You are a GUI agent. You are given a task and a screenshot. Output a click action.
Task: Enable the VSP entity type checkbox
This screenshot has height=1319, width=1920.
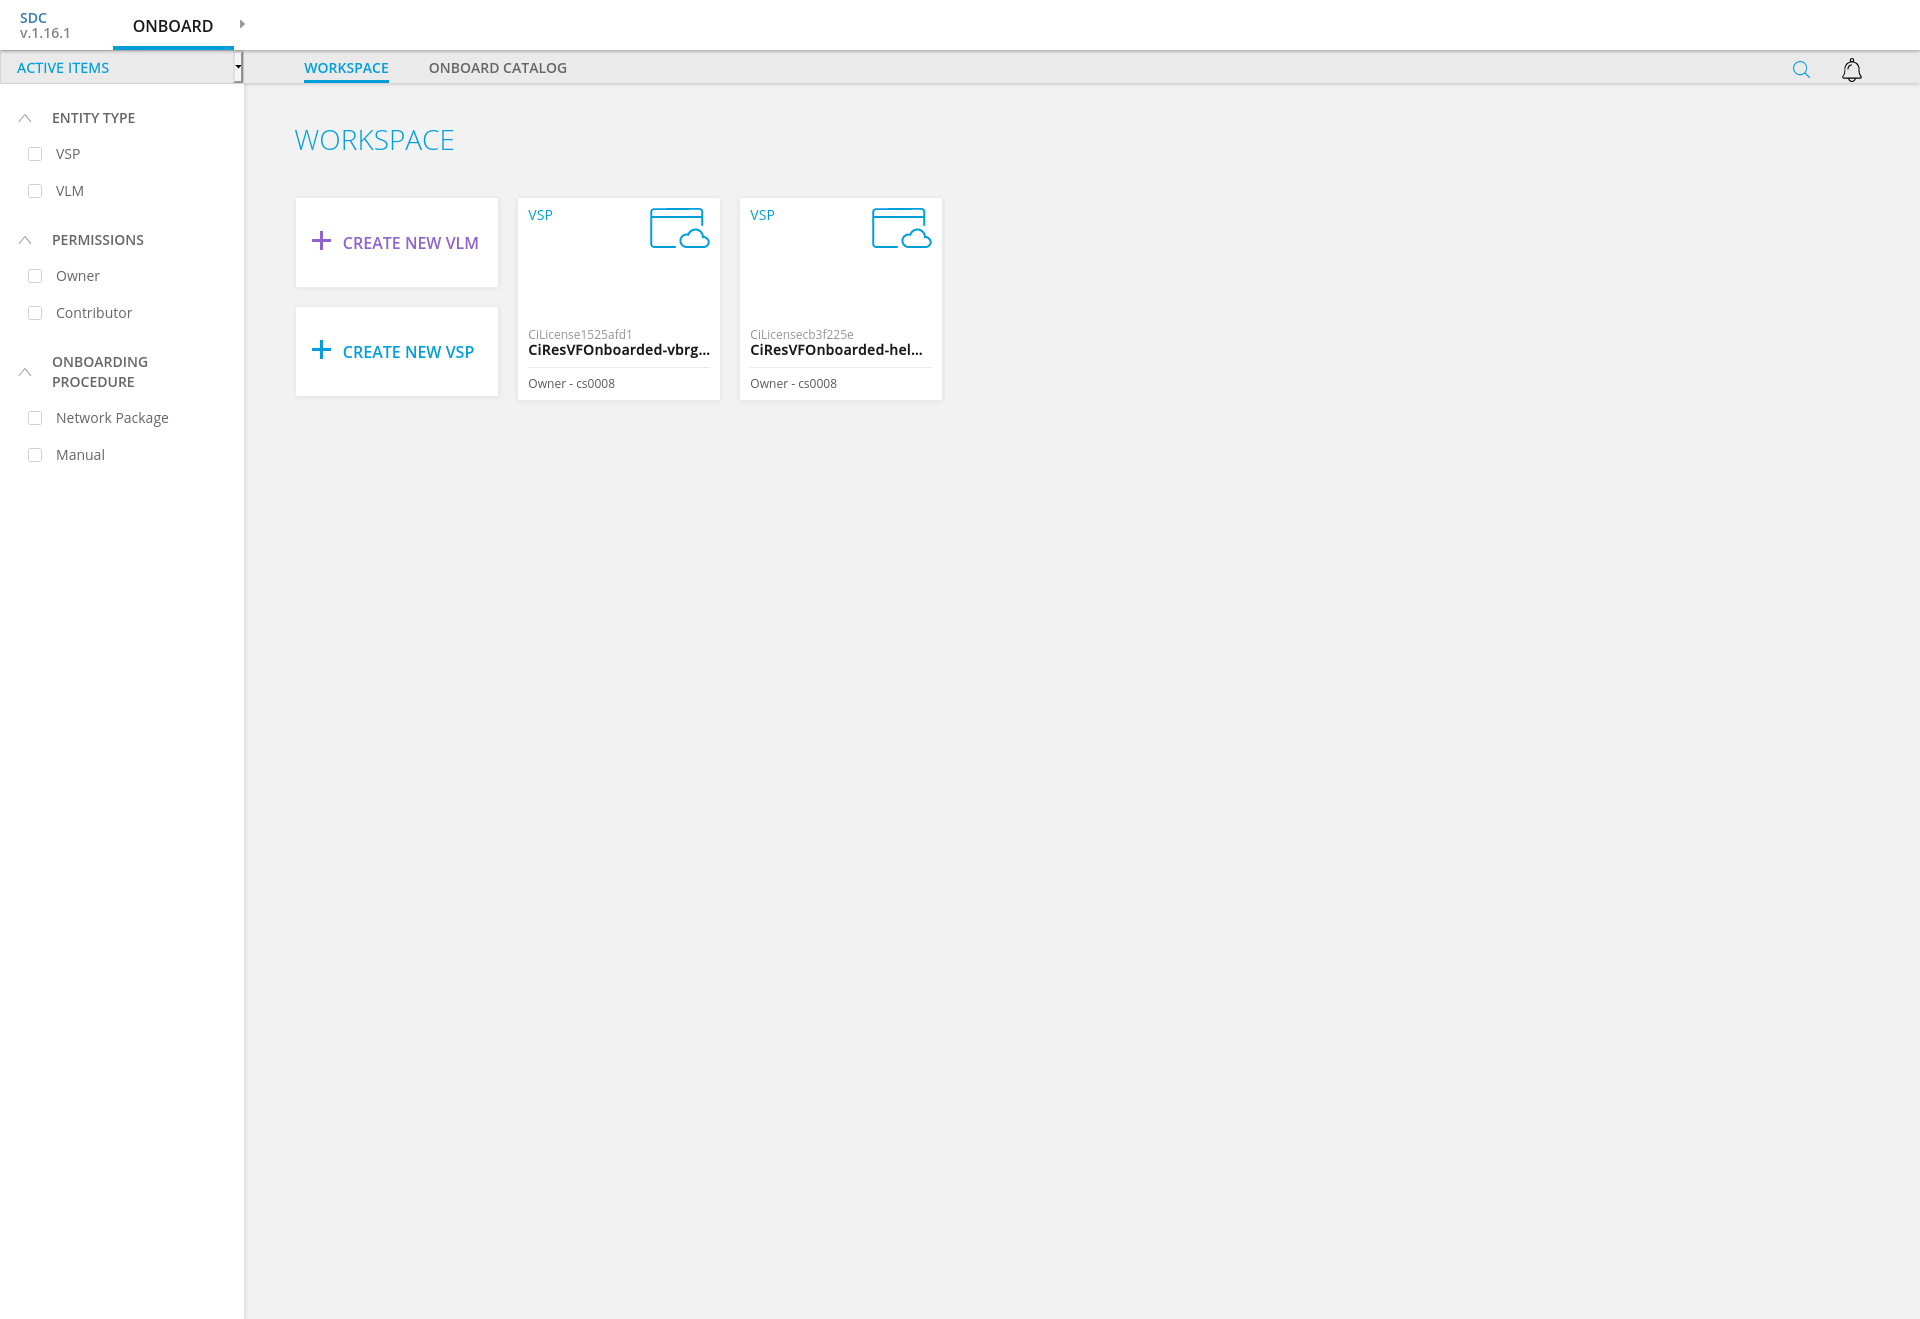(x=35, y=154)
